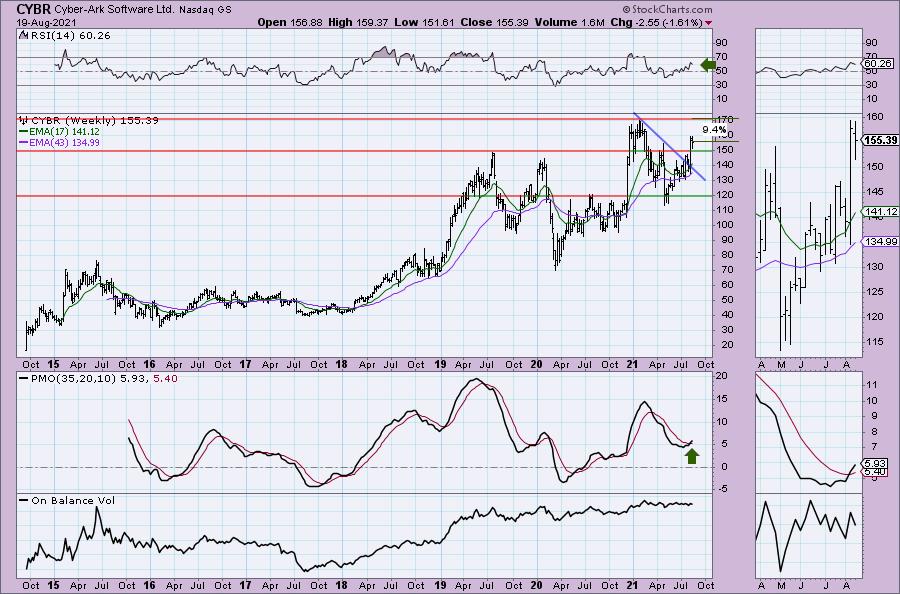Select the Close 155.39 header value
Viewport: 900px width, 594px height.
pyautogui.click(x=494, y=22)
